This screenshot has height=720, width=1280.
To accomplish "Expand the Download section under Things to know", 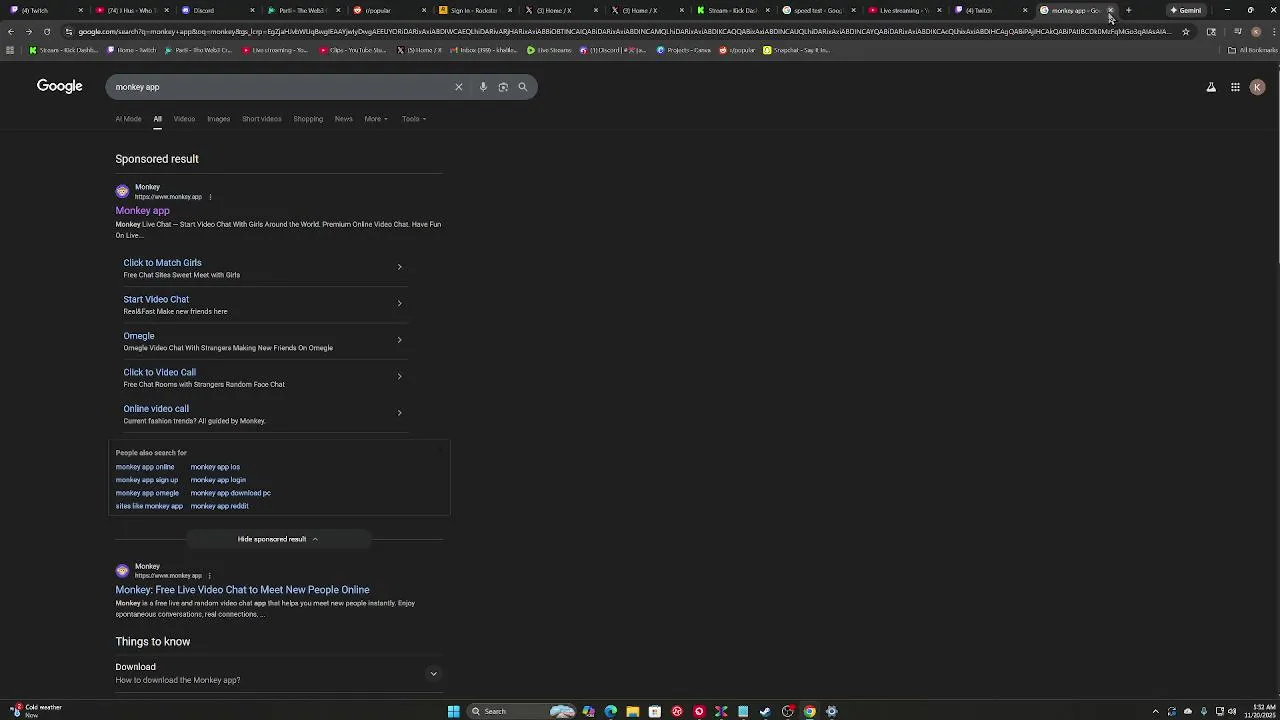I will coord(433,674).
